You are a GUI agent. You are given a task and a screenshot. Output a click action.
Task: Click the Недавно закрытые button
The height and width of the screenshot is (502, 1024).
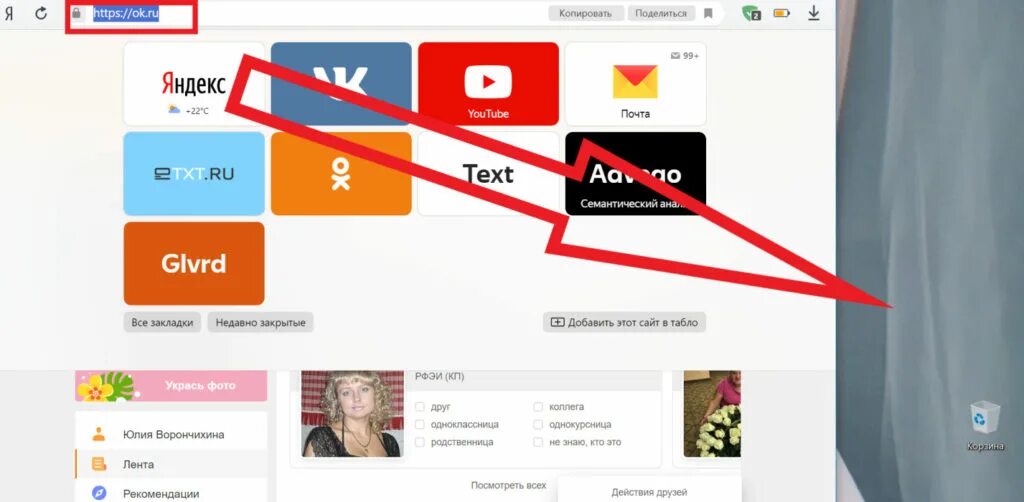(x=261, y=322)
